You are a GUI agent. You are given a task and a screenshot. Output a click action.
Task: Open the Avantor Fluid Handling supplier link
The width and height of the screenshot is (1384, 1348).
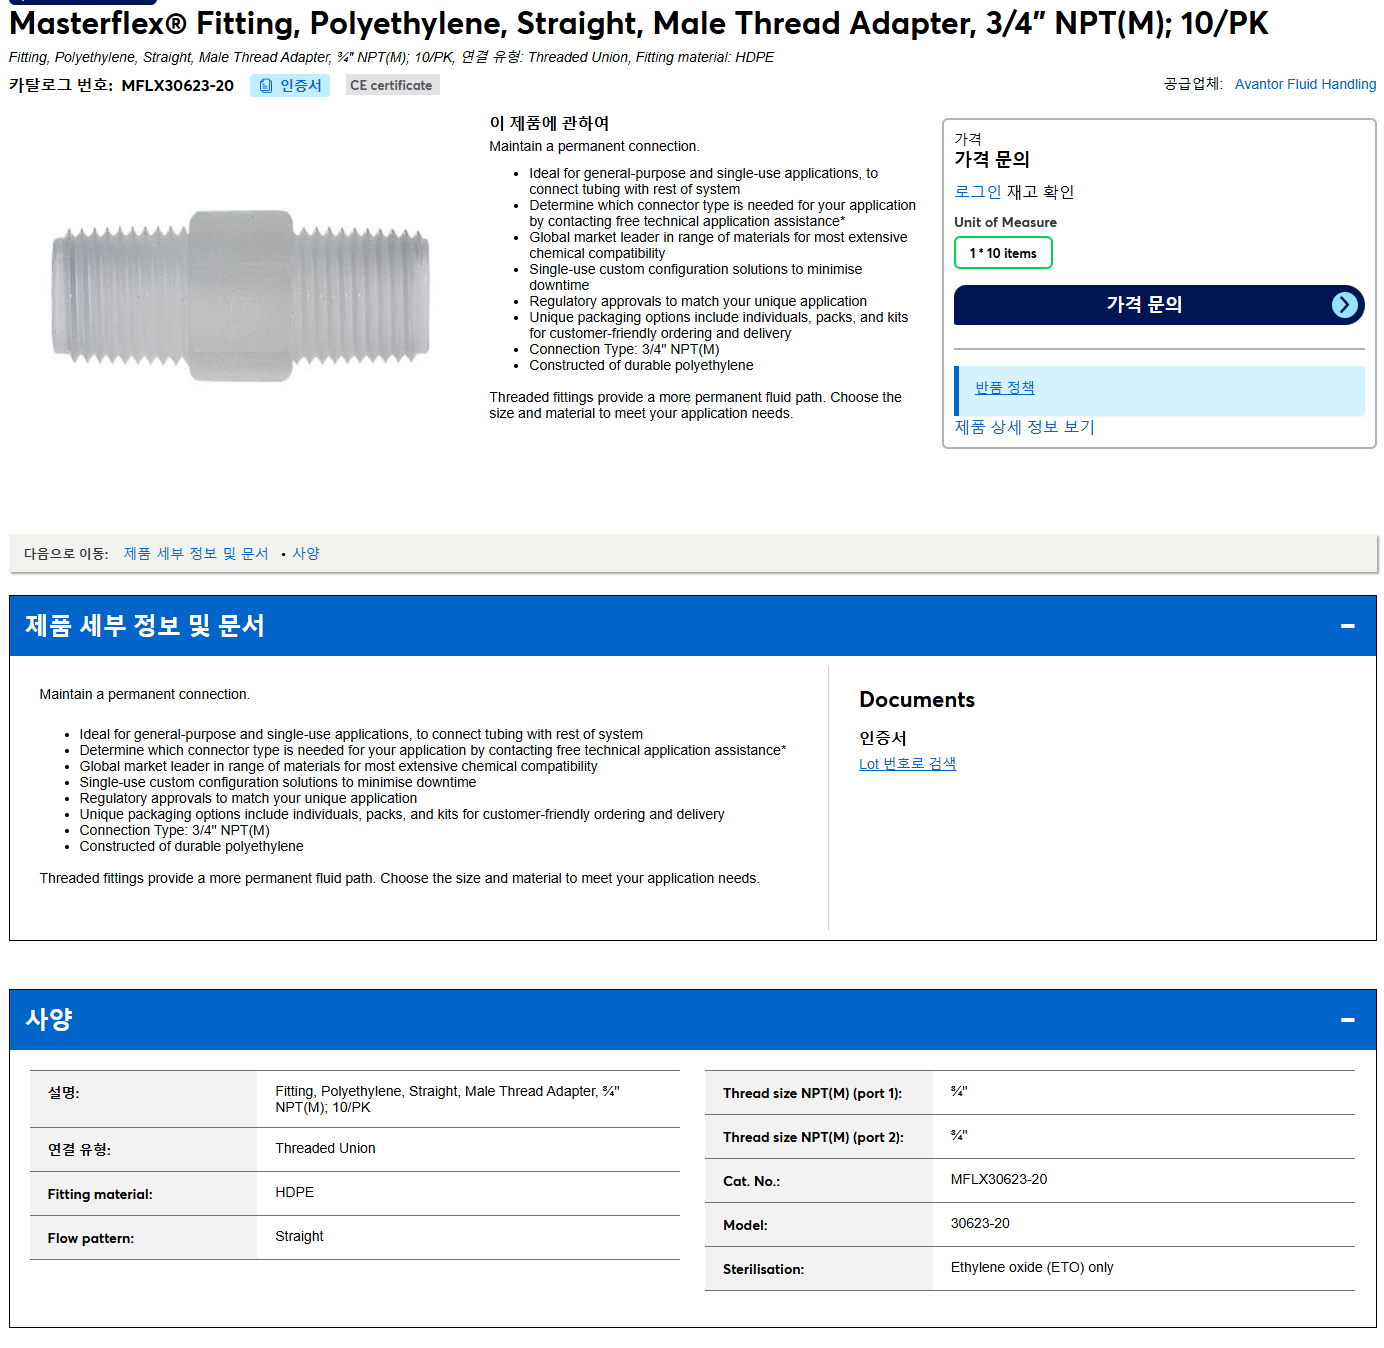[x=1305, y=84]
